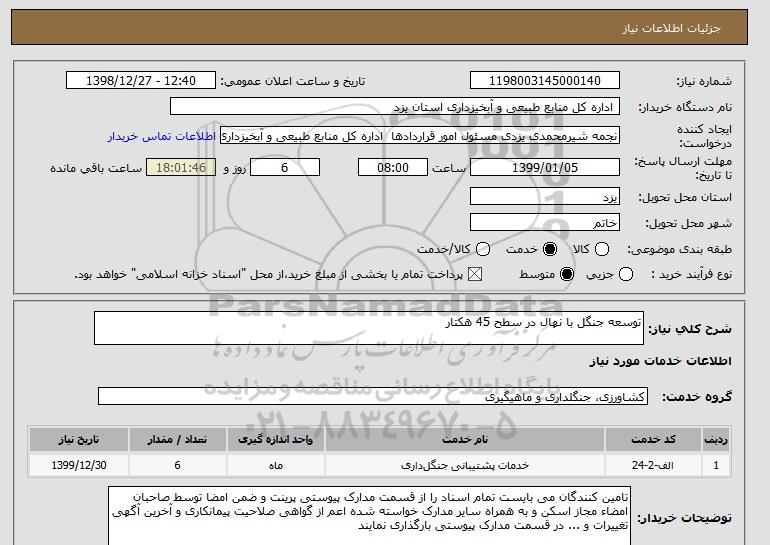Click the remaining days field showing 6
The image size is (770, 545).
tap(285, 167)
